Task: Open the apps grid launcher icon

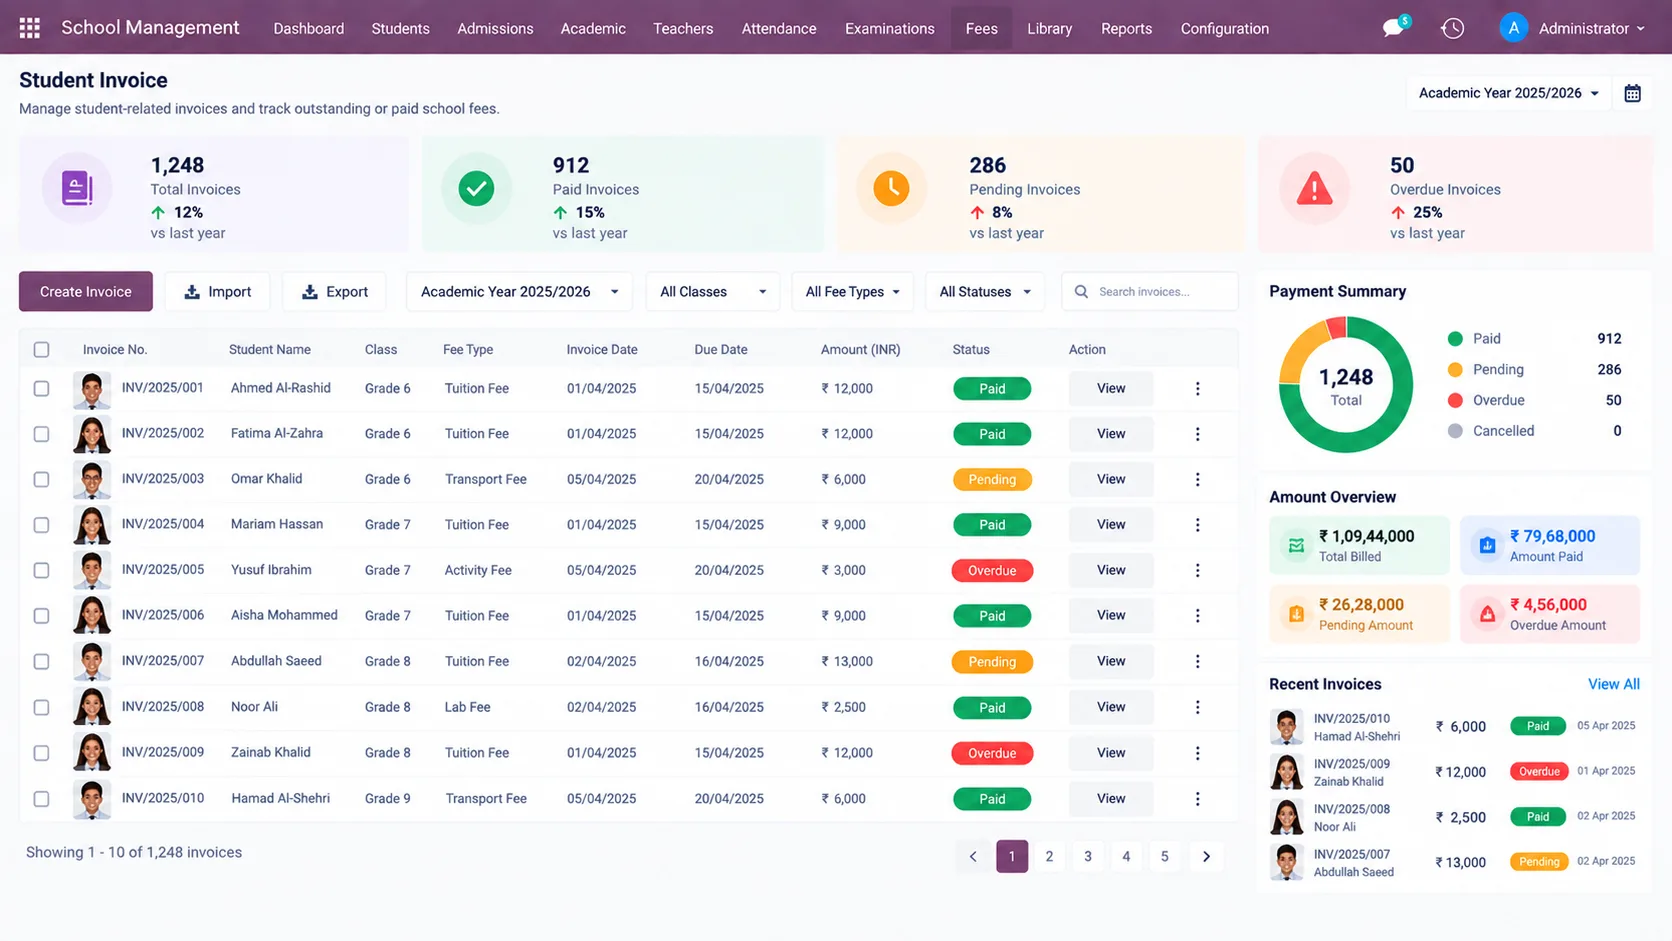Action: [30, 28]
